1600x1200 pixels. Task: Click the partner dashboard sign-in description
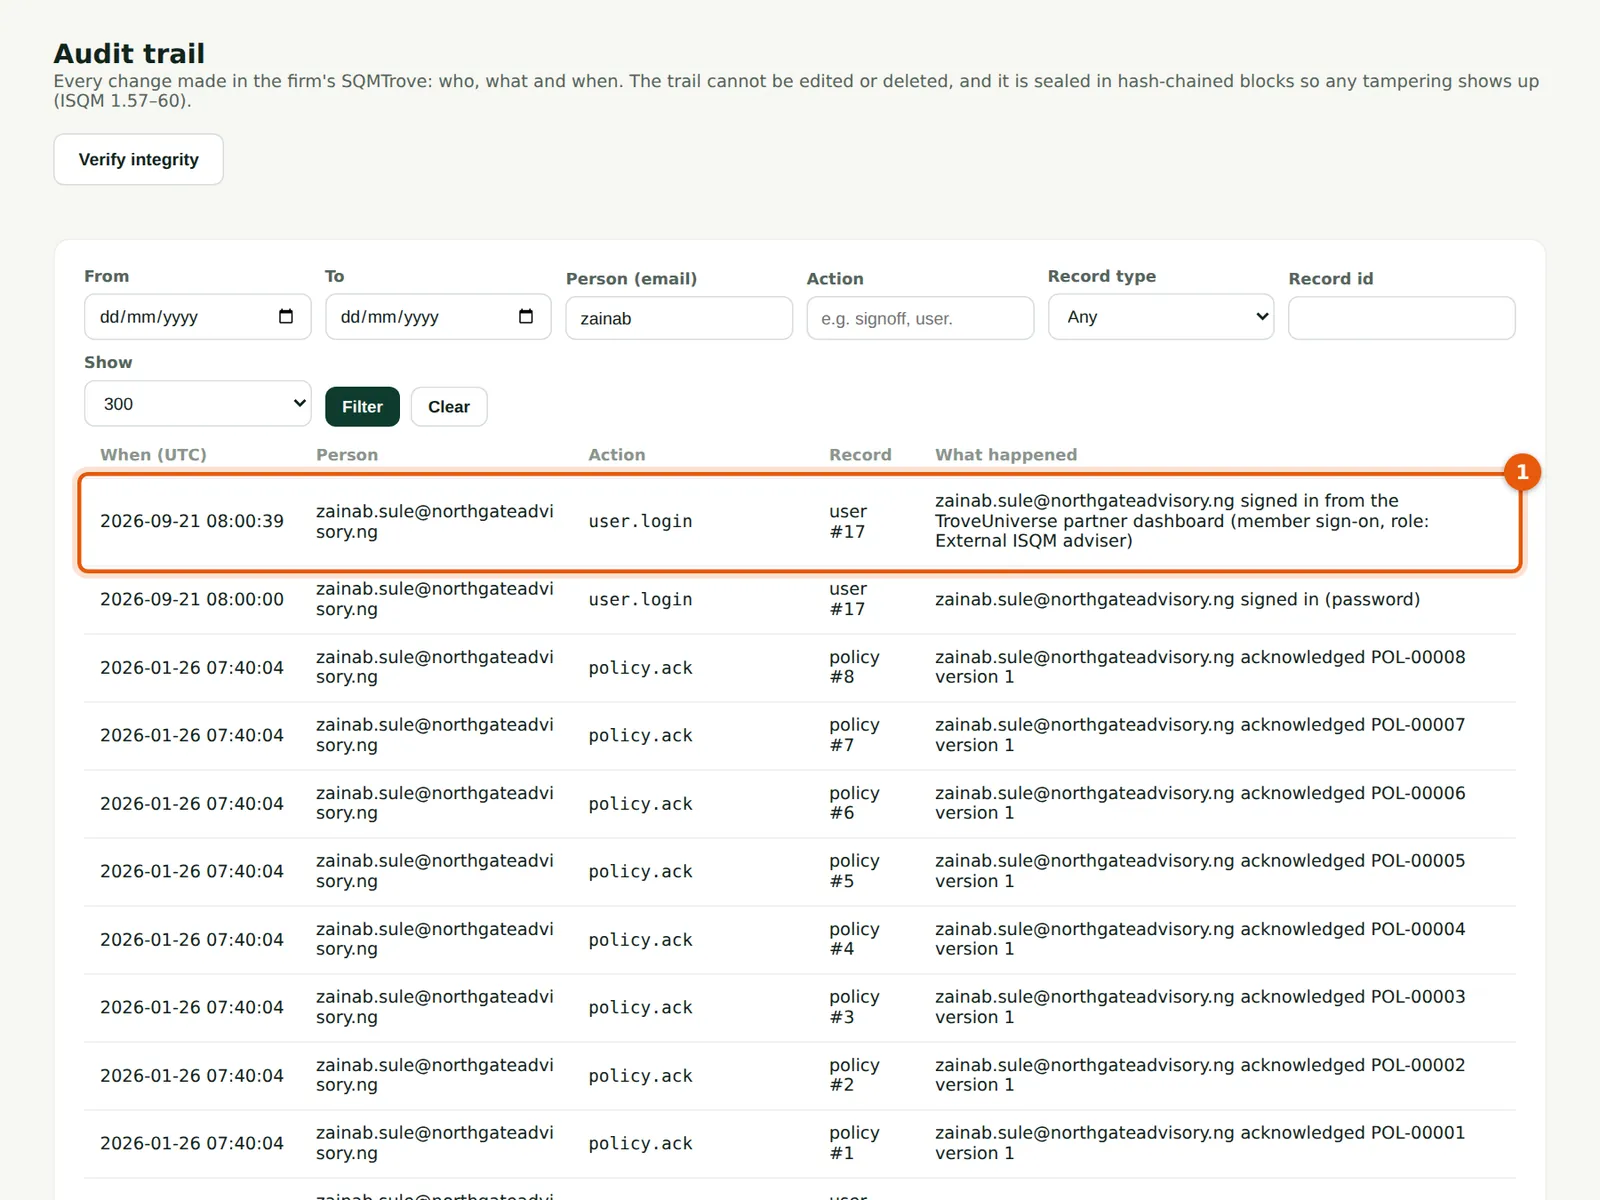[1182, 521]
